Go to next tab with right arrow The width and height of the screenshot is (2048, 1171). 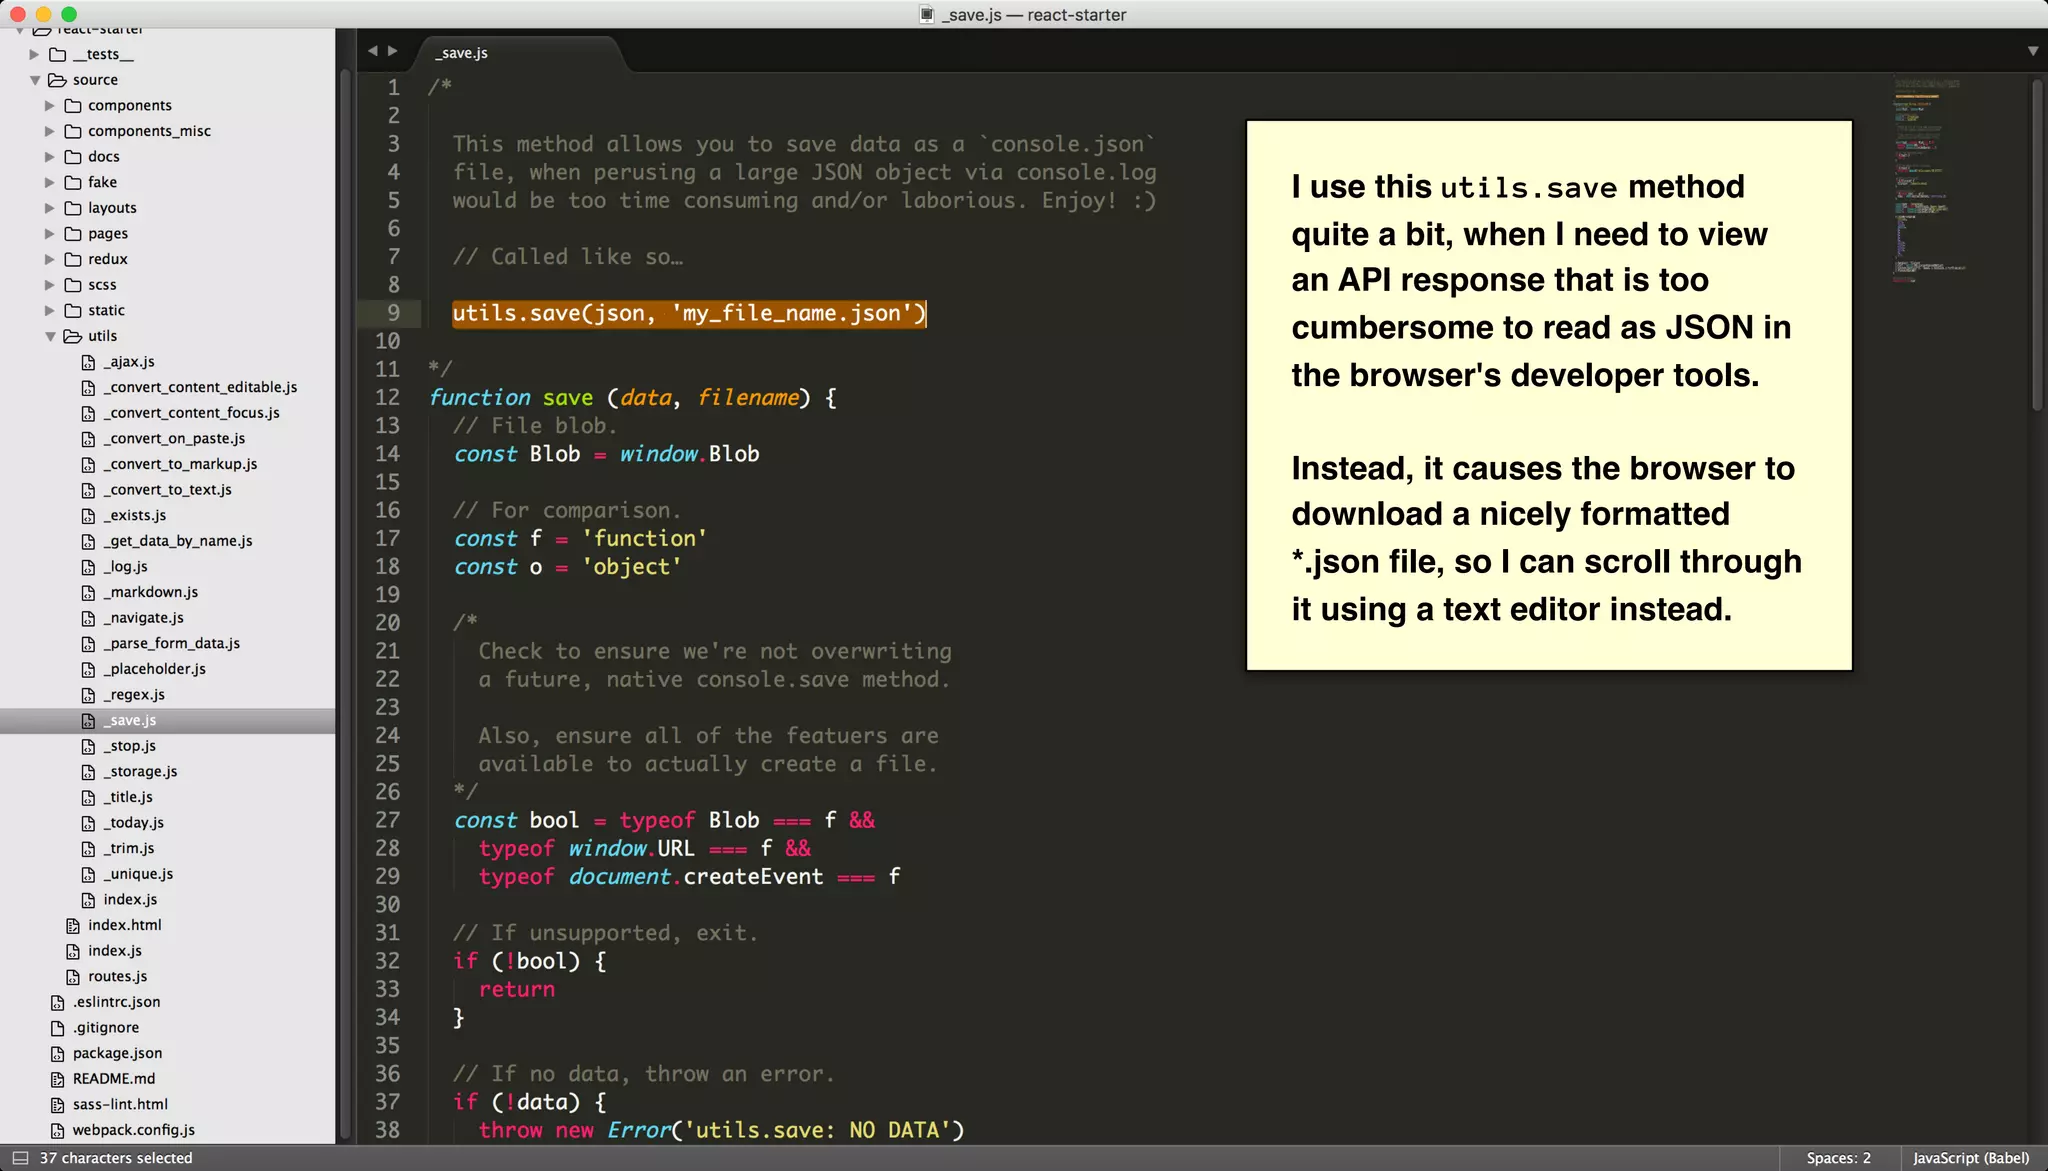pyautogui.click(x=393, y=51)
